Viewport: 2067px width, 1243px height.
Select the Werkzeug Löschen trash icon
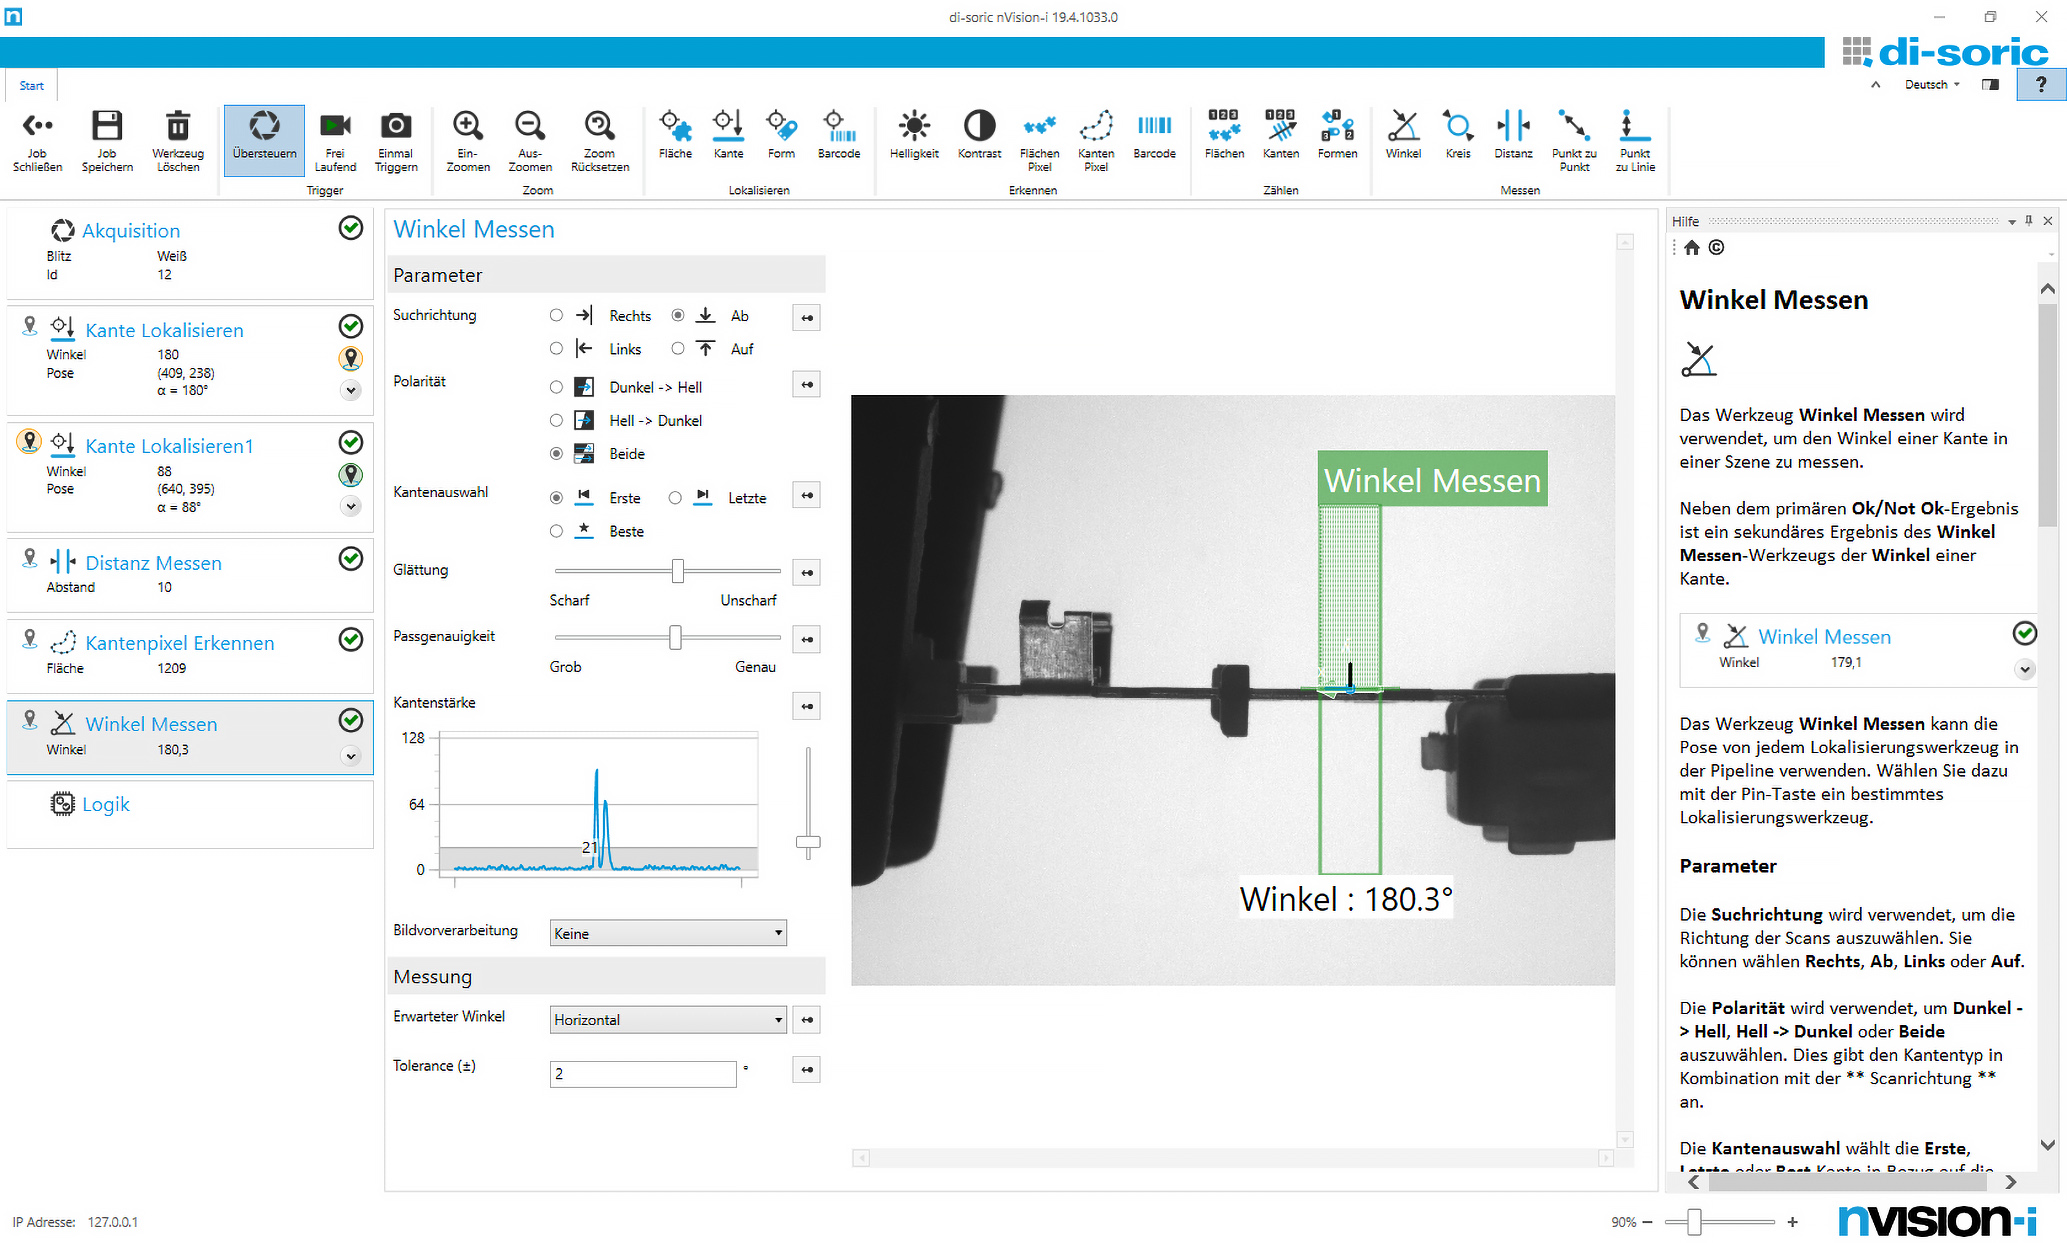click(x=178, y=127)
